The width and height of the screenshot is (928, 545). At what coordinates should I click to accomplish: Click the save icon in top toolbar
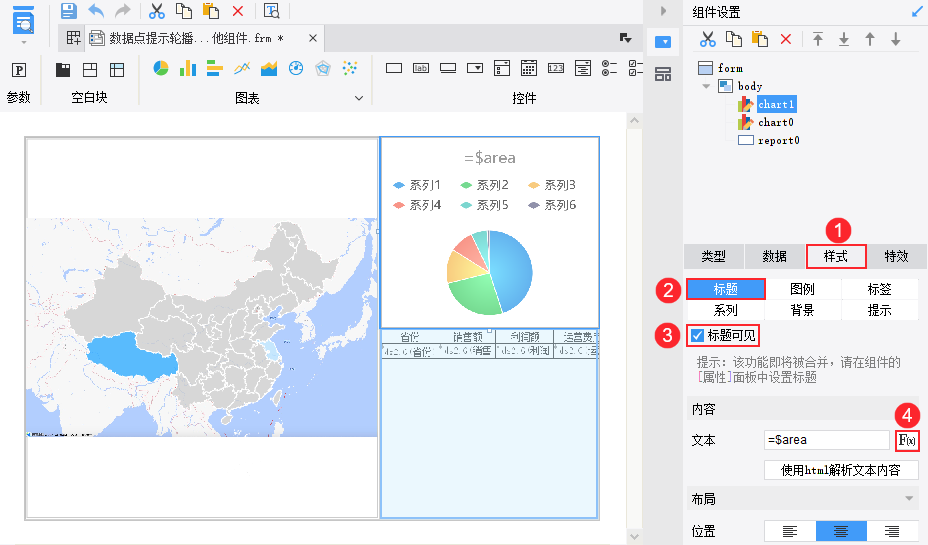[x=68, y=11]
